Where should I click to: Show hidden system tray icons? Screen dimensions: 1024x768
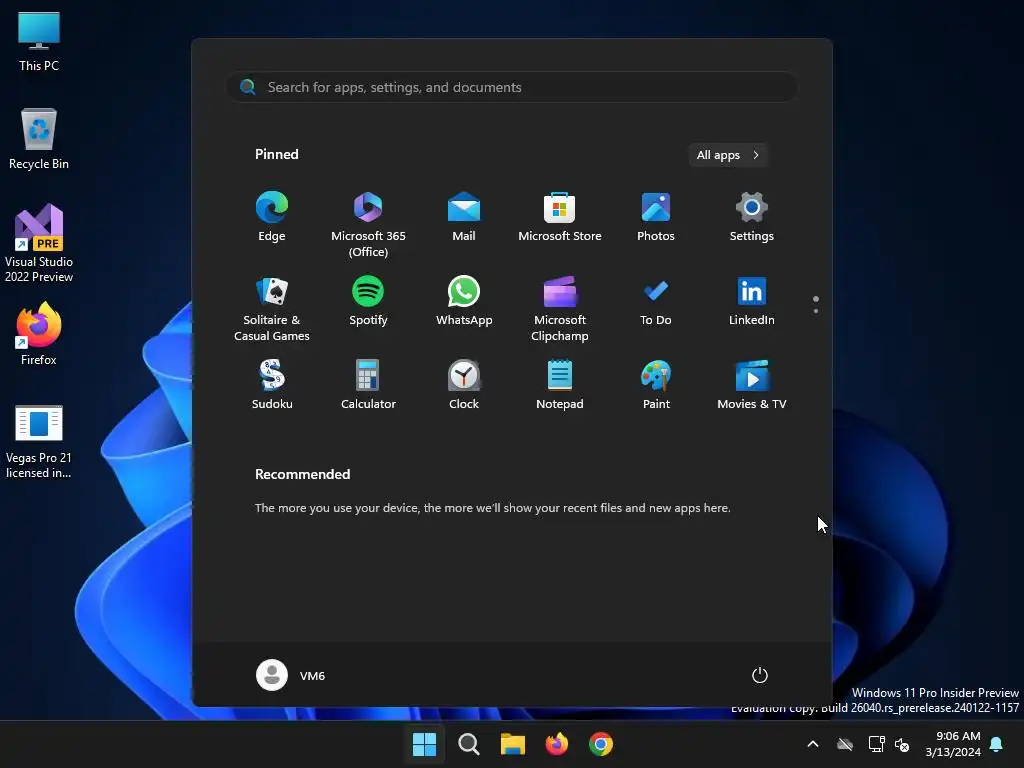click(813, 744)
